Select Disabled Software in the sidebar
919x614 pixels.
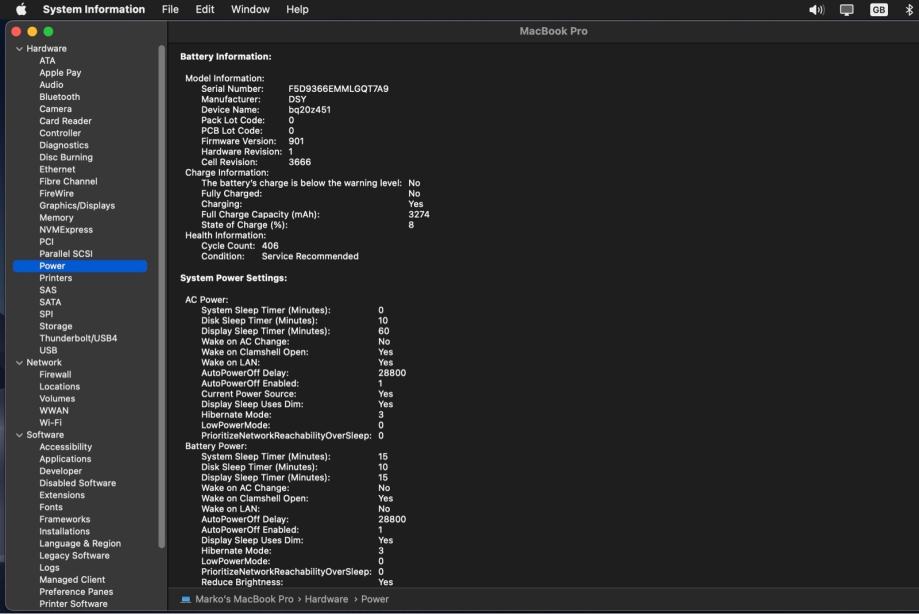click(77, 483)
